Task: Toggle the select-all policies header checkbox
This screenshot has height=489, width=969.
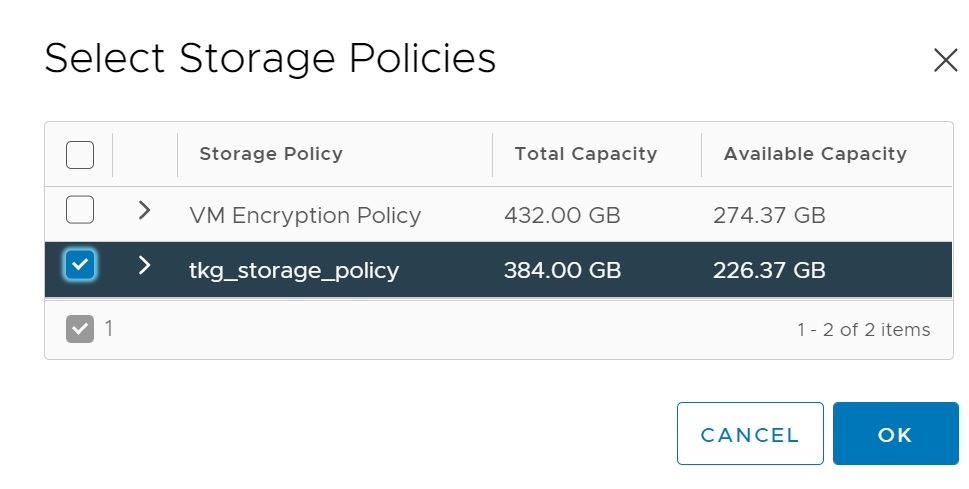Action: [x=80, y=155]
